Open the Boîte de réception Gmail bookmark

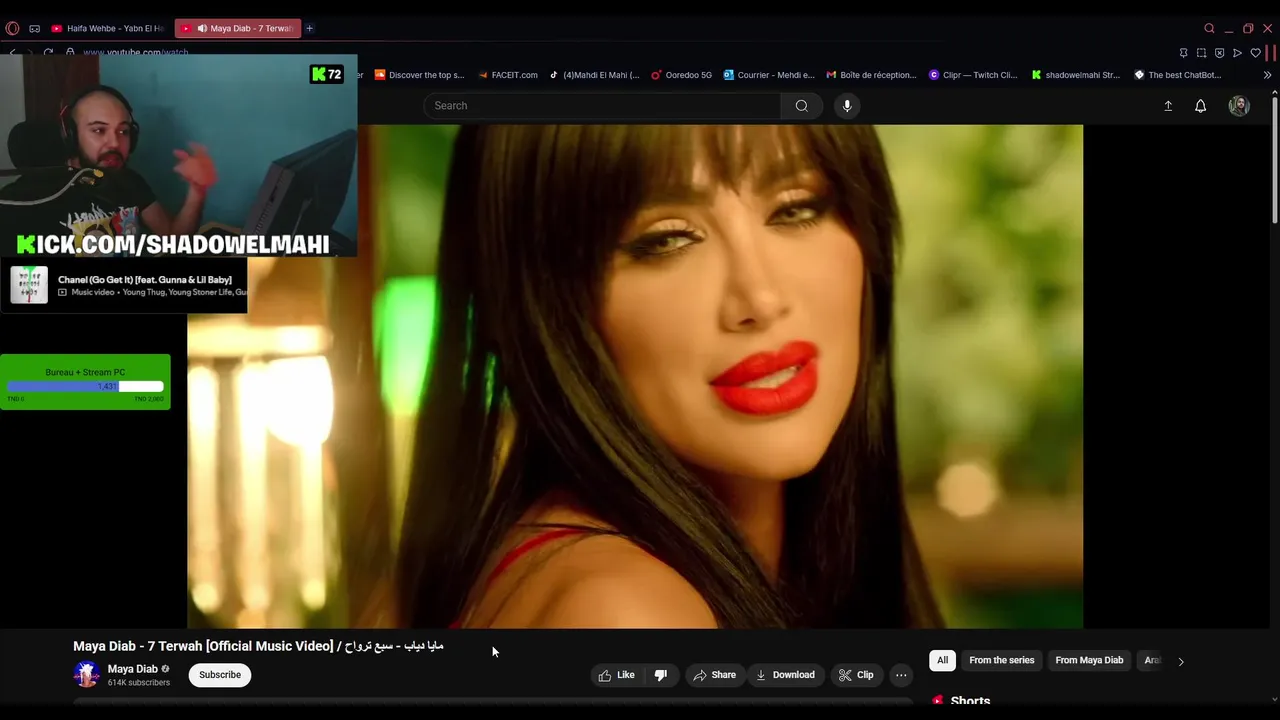[872, 75]
